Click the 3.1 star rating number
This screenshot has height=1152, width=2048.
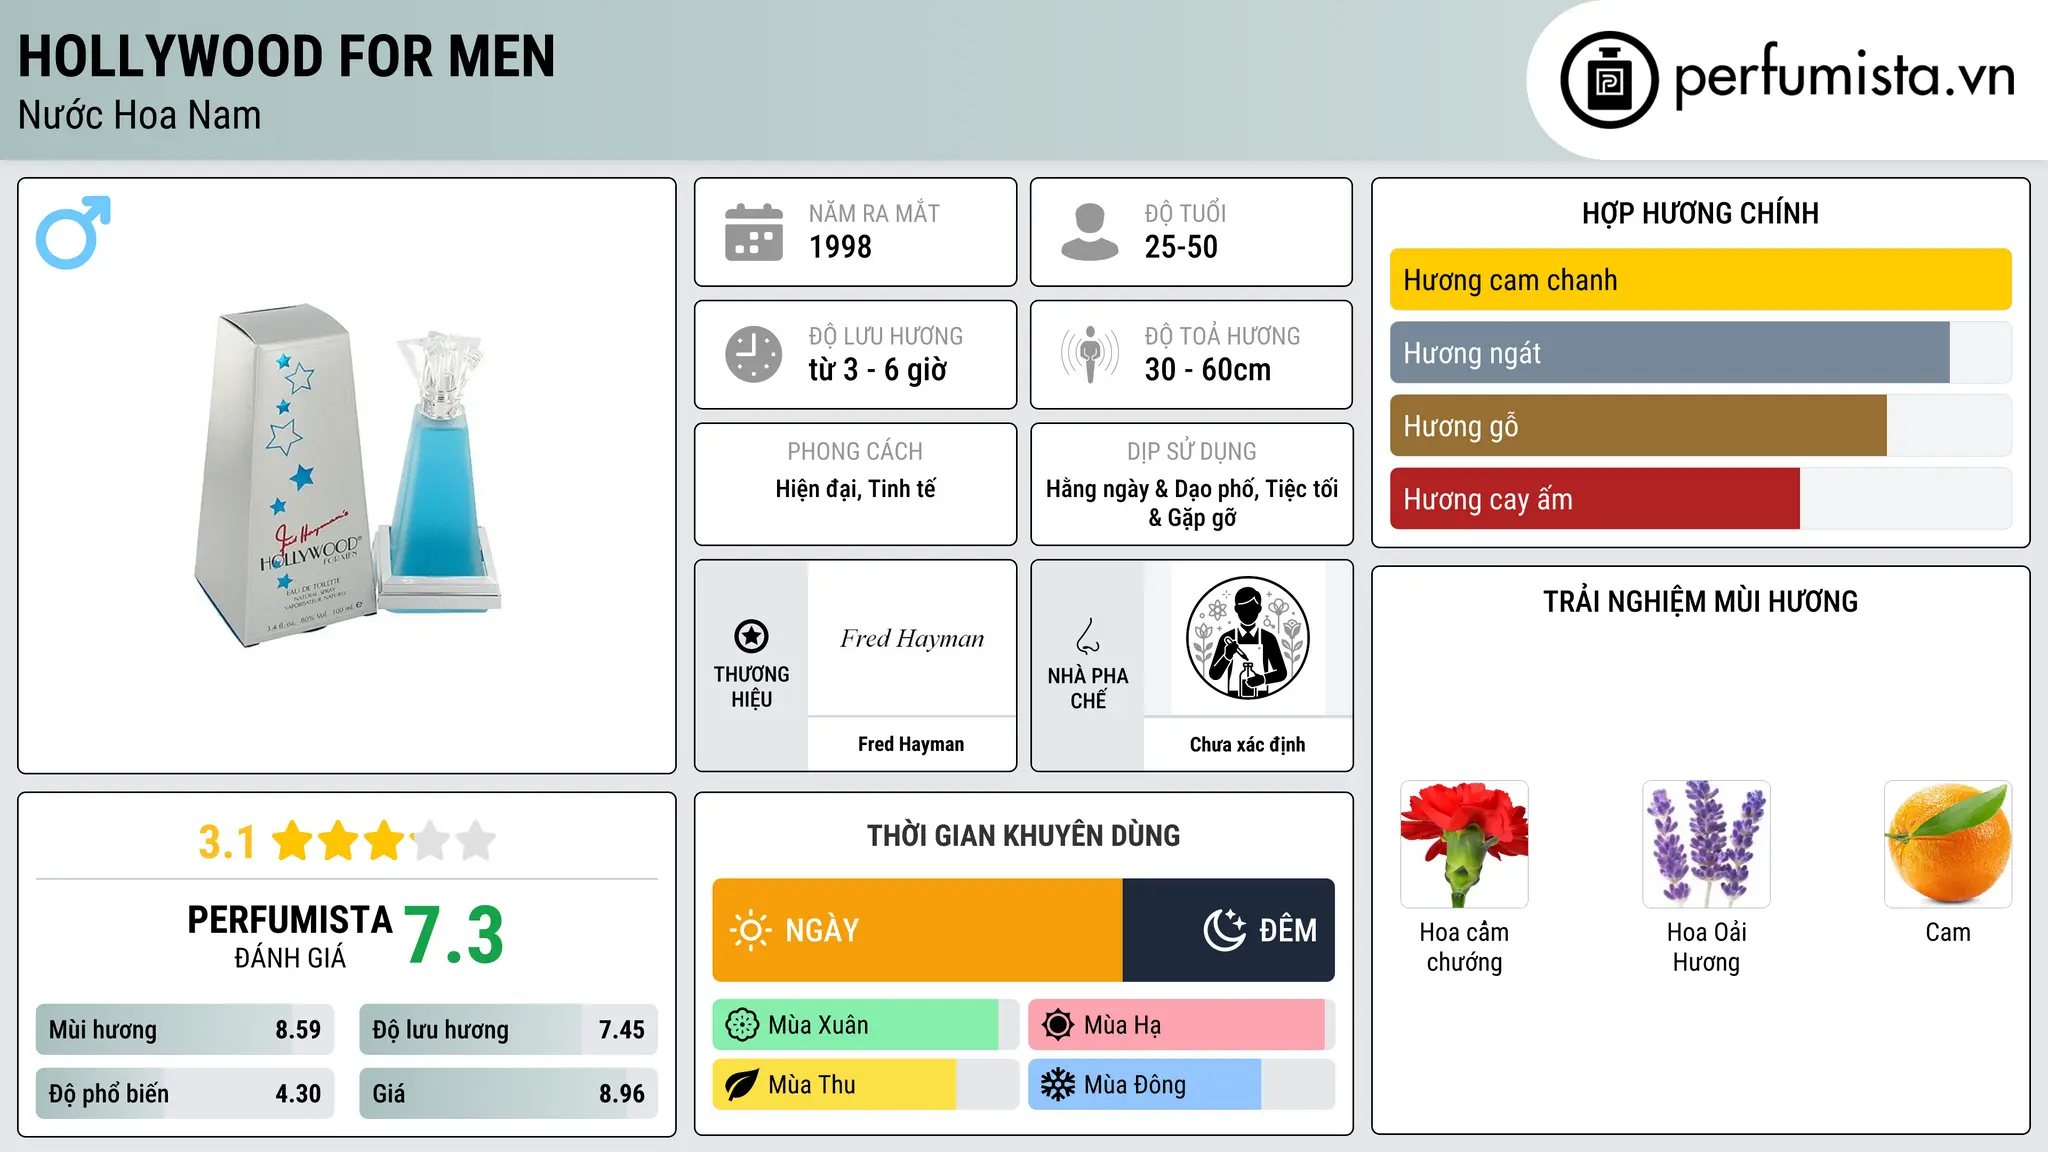tap(227, 842)
